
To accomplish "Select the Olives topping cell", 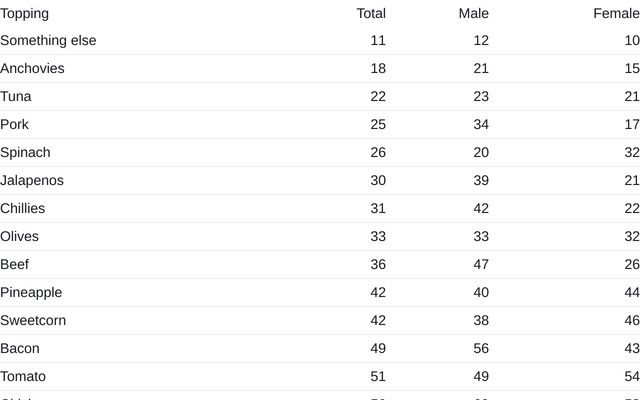I will 20,237.
